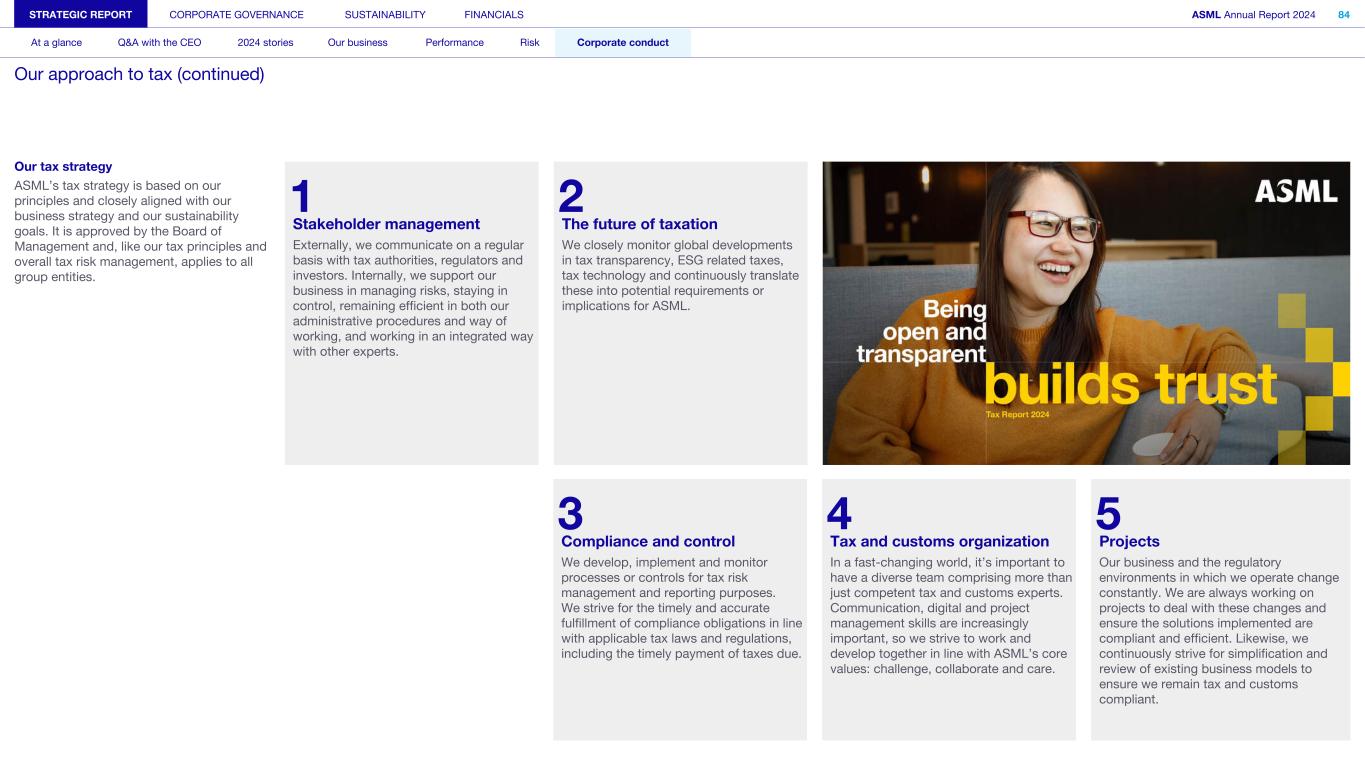Image resolution: width=1365 pixels, height=769 pixels.
Task: Select the 'Stakeholder management' card title
Action: 386,224
